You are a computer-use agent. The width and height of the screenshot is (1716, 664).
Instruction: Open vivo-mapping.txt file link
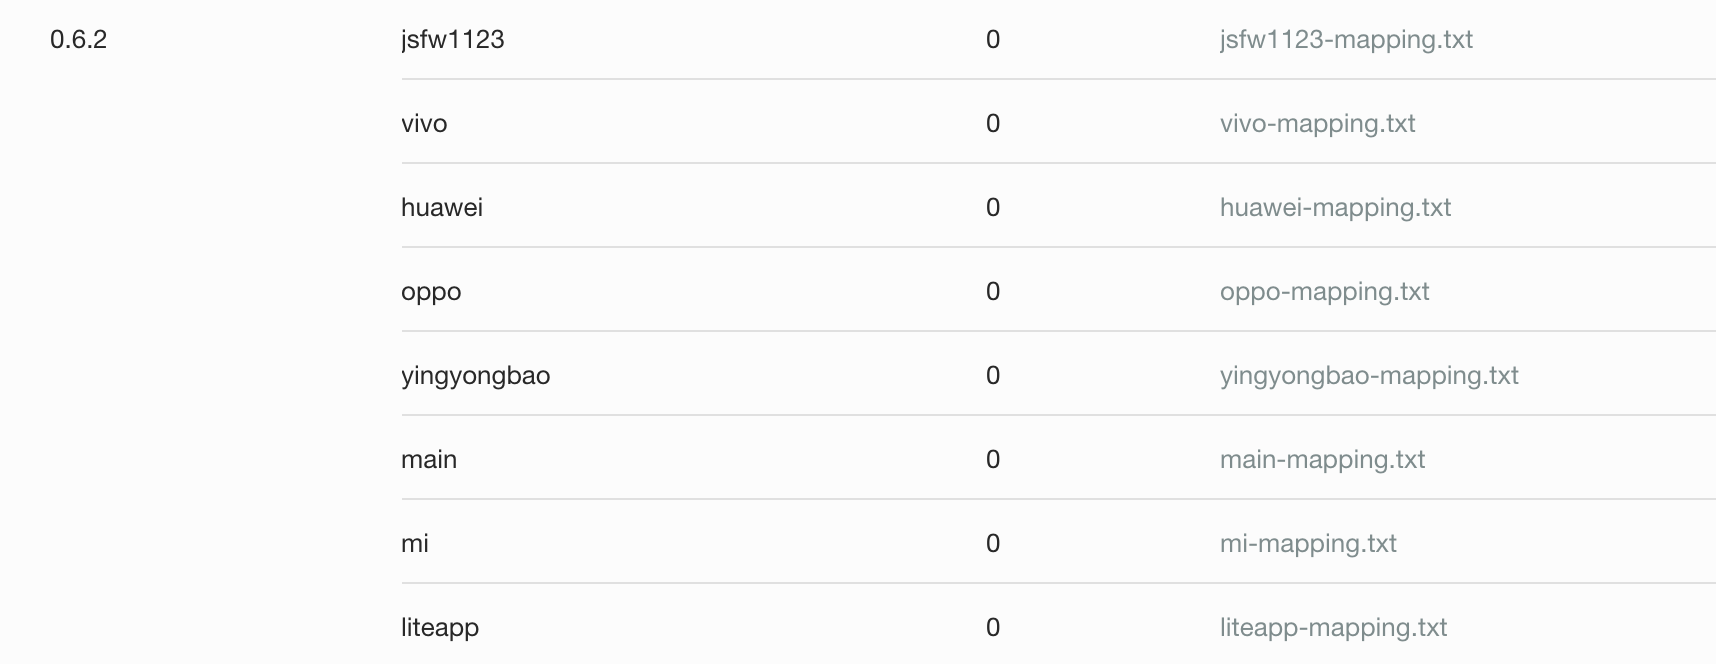coord(1318,124)
